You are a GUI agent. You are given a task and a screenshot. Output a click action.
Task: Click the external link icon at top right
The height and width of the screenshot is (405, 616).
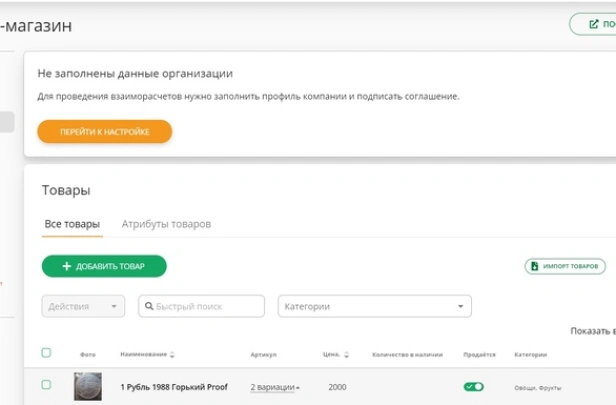[x=594, y=24]
